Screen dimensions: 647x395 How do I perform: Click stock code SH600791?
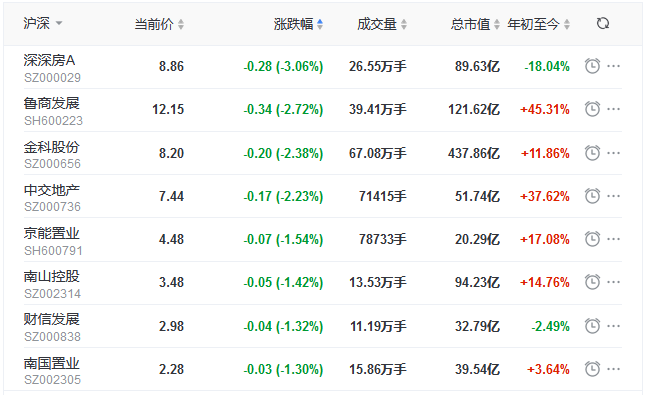[x=53, y=251]
